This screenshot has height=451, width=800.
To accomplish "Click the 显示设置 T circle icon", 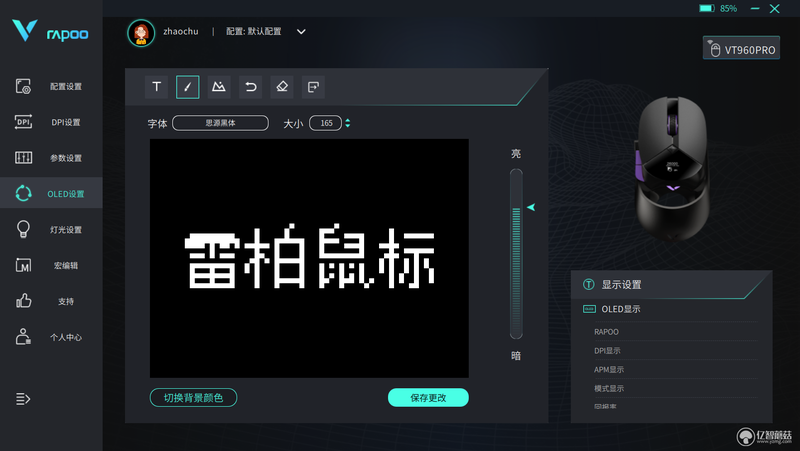I will (588, 284).
